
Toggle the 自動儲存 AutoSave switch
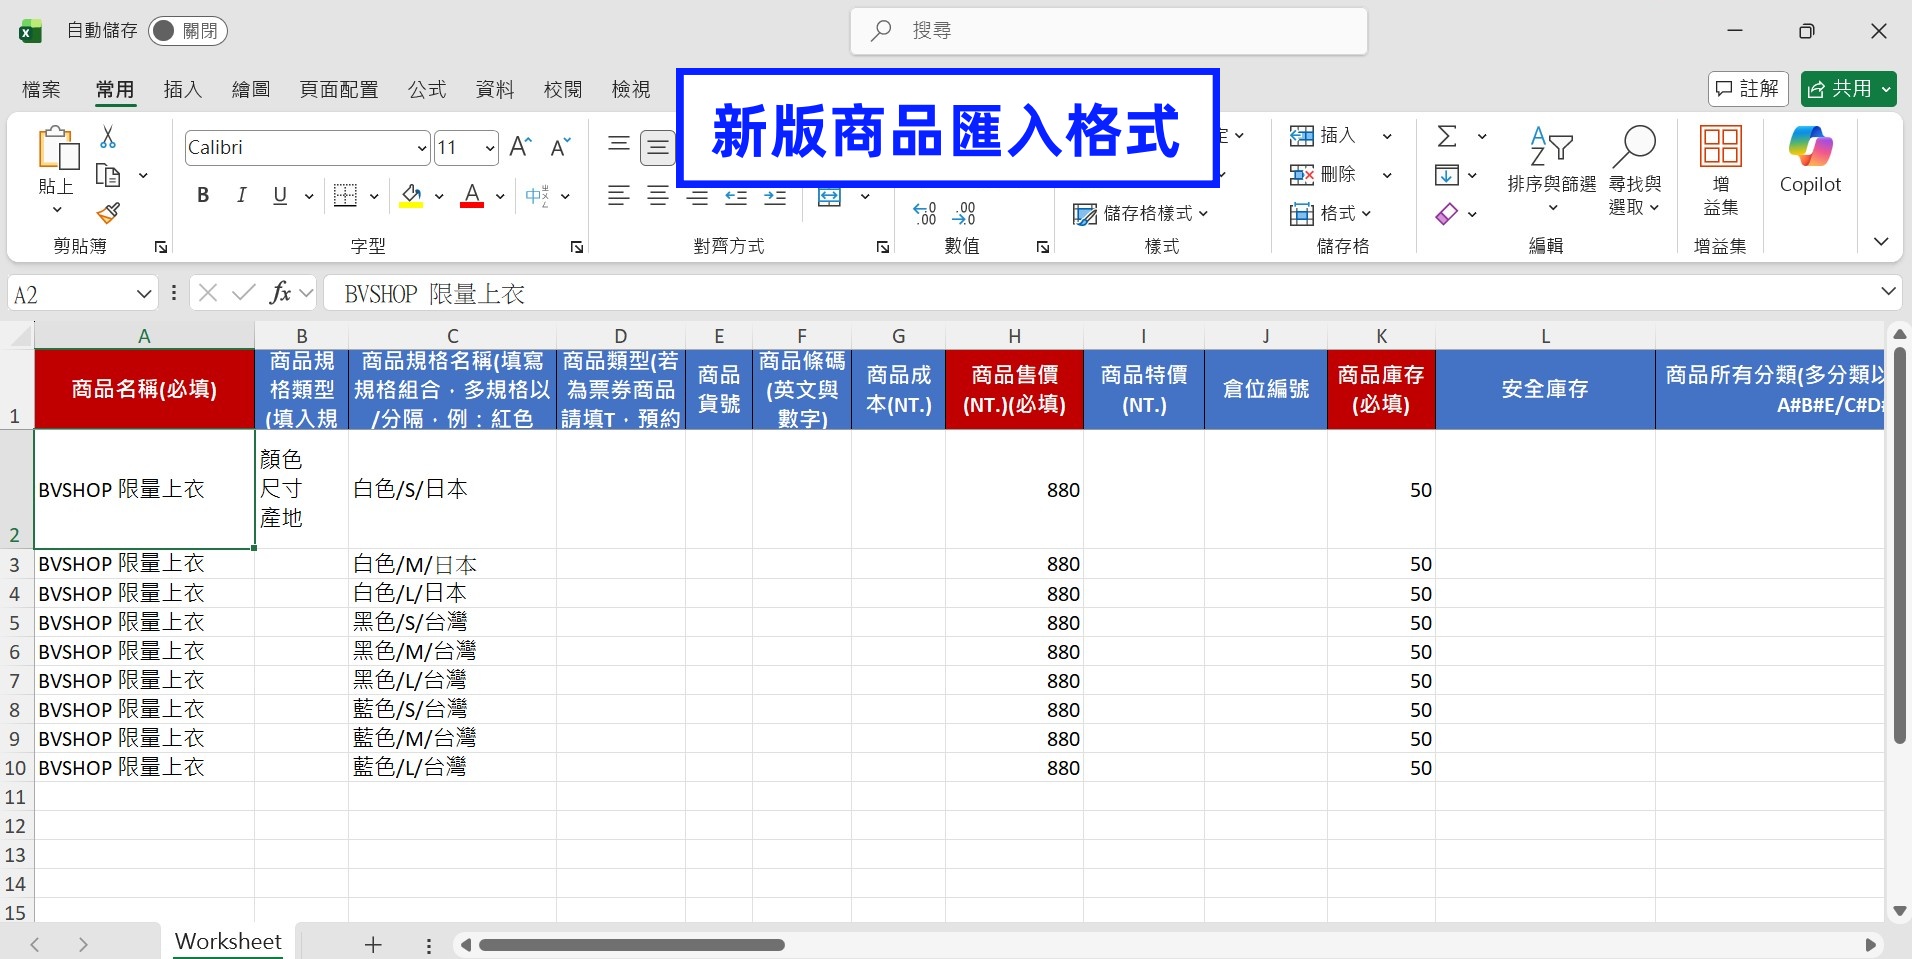click(x=188, y=31)
